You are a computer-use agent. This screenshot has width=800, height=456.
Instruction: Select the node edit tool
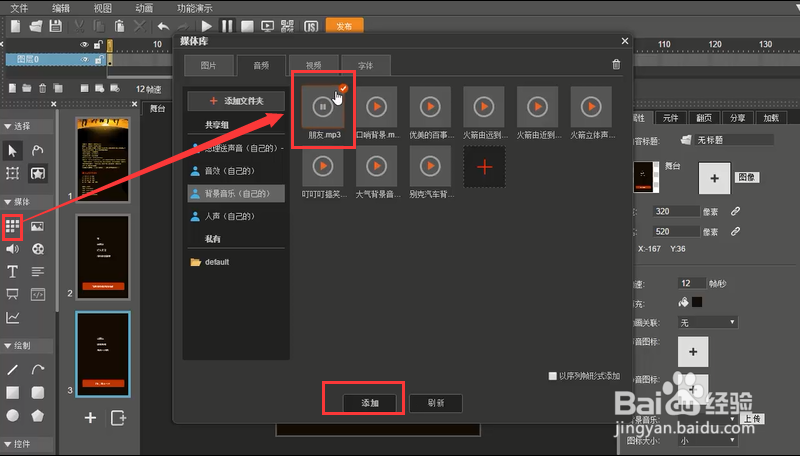(x=38, y=150)
